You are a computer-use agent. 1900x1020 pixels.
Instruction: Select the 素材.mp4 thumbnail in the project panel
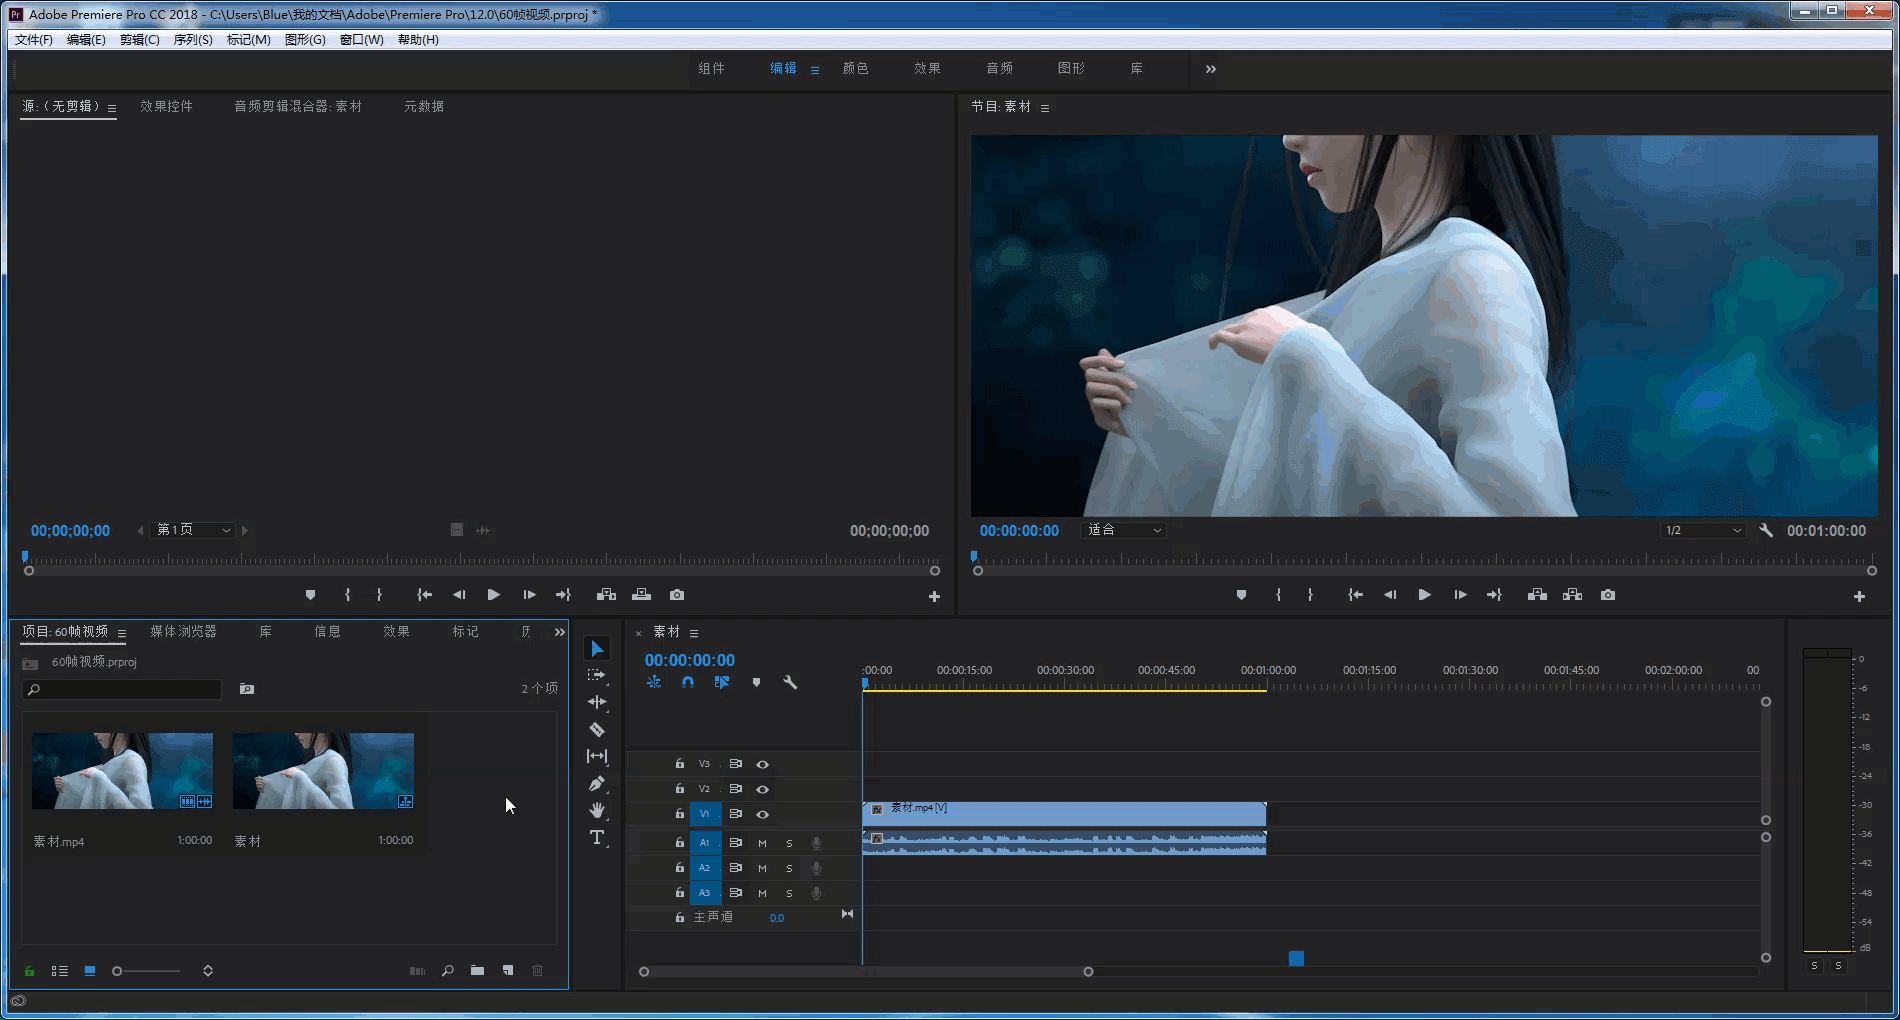pyautogui.click(x=122, y=771)
